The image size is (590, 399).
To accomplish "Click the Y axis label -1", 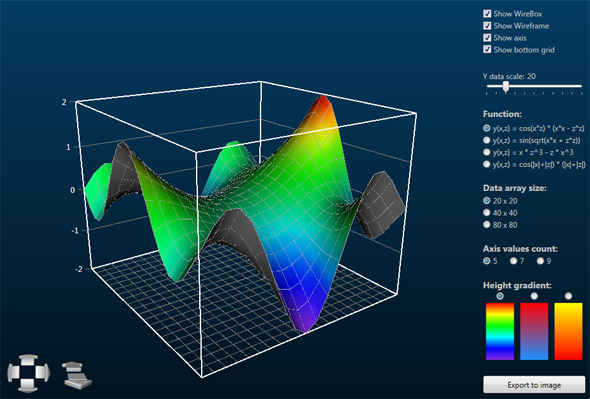I will [75, 230].
